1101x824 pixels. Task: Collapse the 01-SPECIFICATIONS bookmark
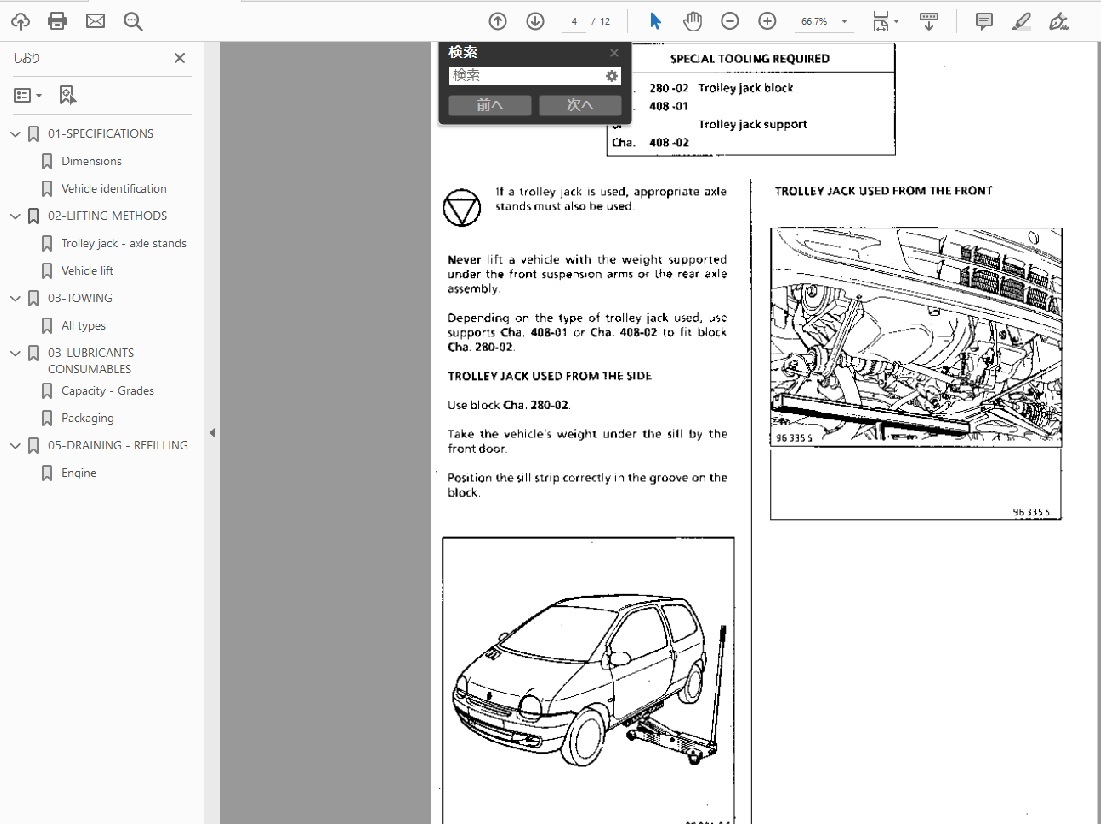(15, 134)
